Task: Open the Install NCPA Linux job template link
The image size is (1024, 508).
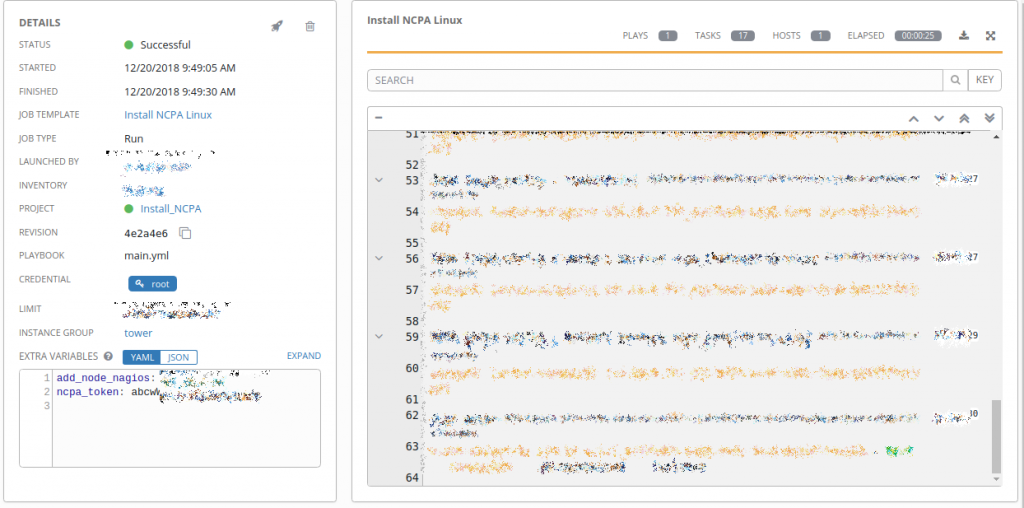Action: coord(168,115)
